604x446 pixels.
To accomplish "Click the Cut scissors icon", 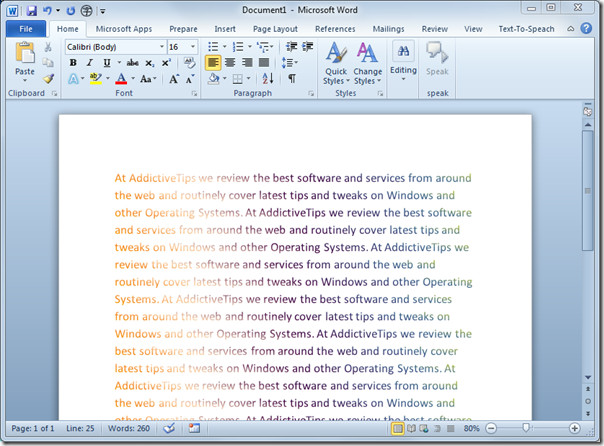I will [x=48, y=47].
